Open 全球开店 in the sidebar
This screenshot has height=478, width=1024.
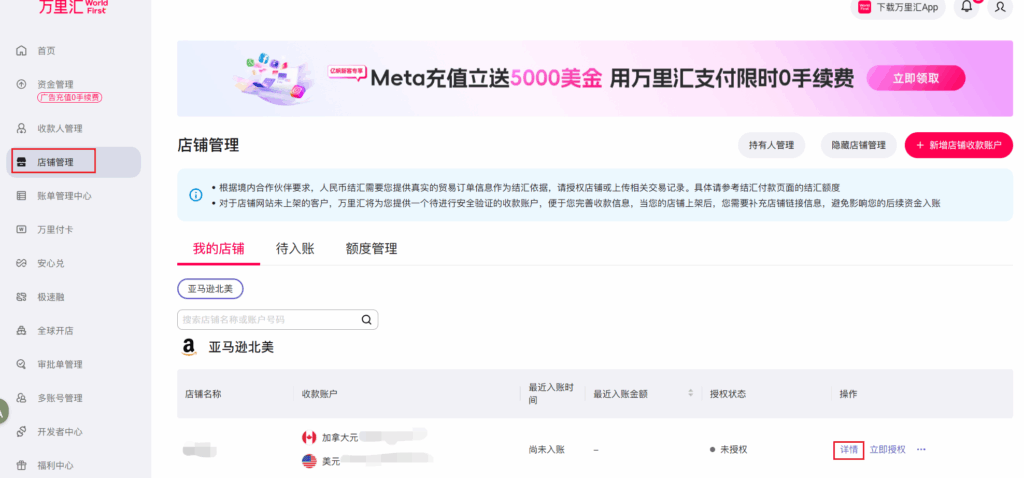(x=55, y=331)
